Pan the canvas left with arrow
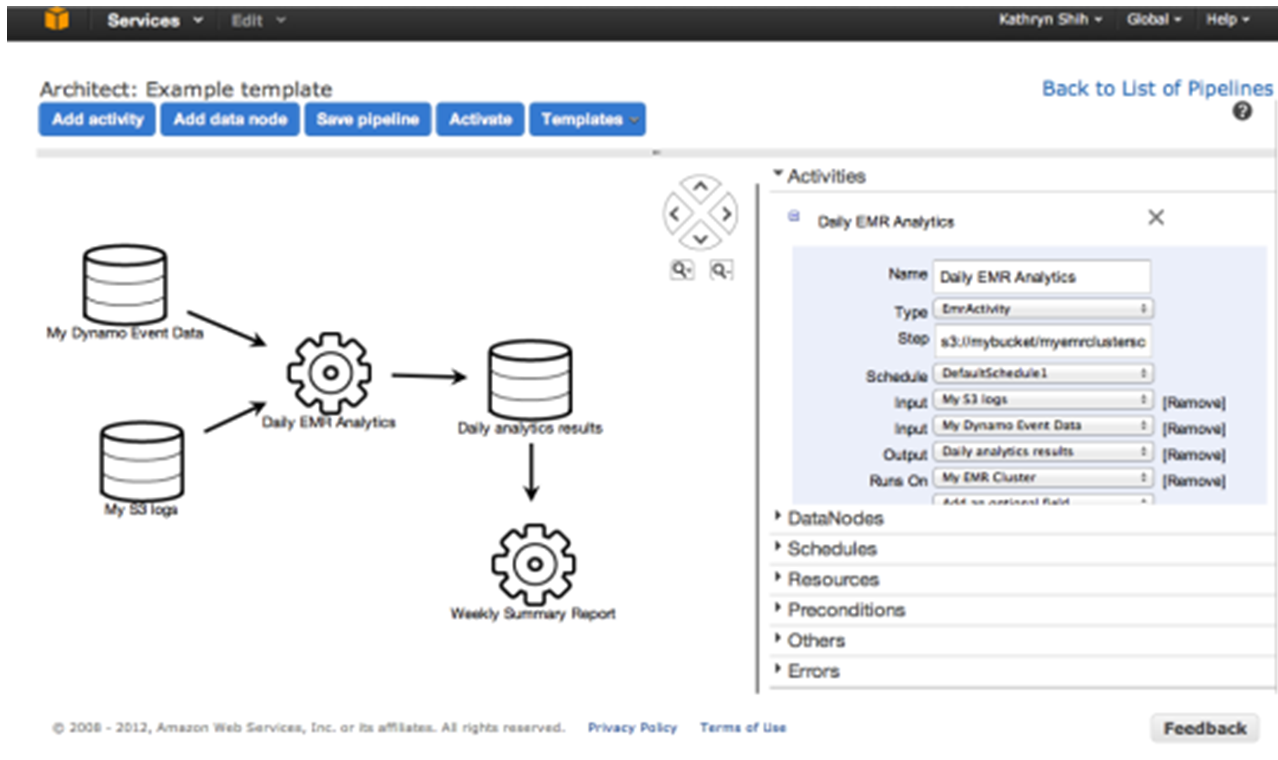 point(675,213)
